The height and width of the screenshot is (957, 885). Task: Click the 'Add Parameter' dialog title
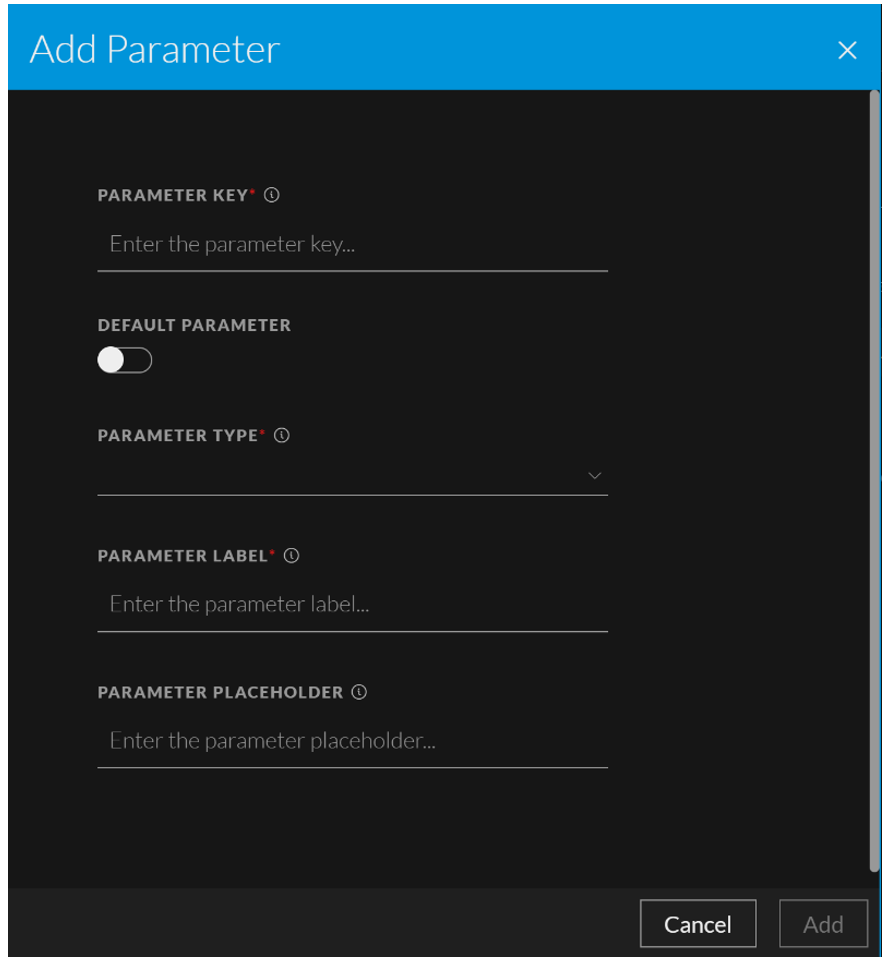155,49
